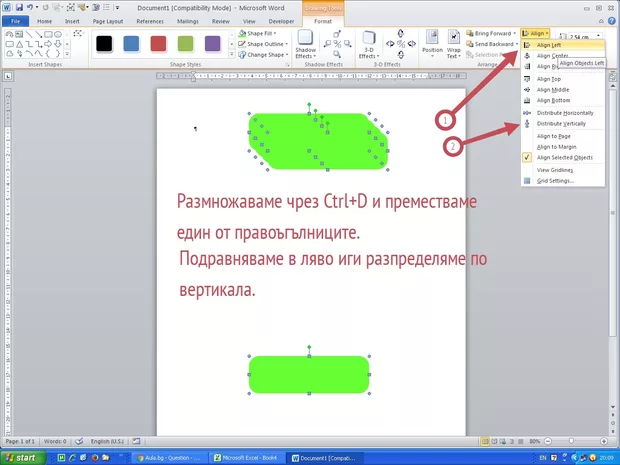Expand the Shadow Effects dropdown

pyautogui.click(x=305, y=44)
